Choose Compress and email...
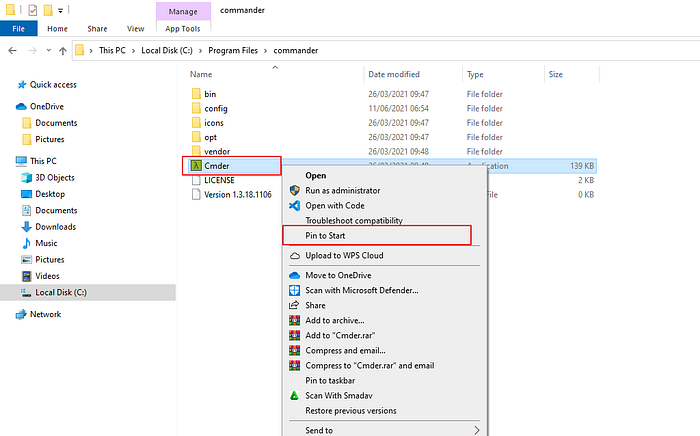This screenshot has width=700, height=436. [x=346, y=351]
